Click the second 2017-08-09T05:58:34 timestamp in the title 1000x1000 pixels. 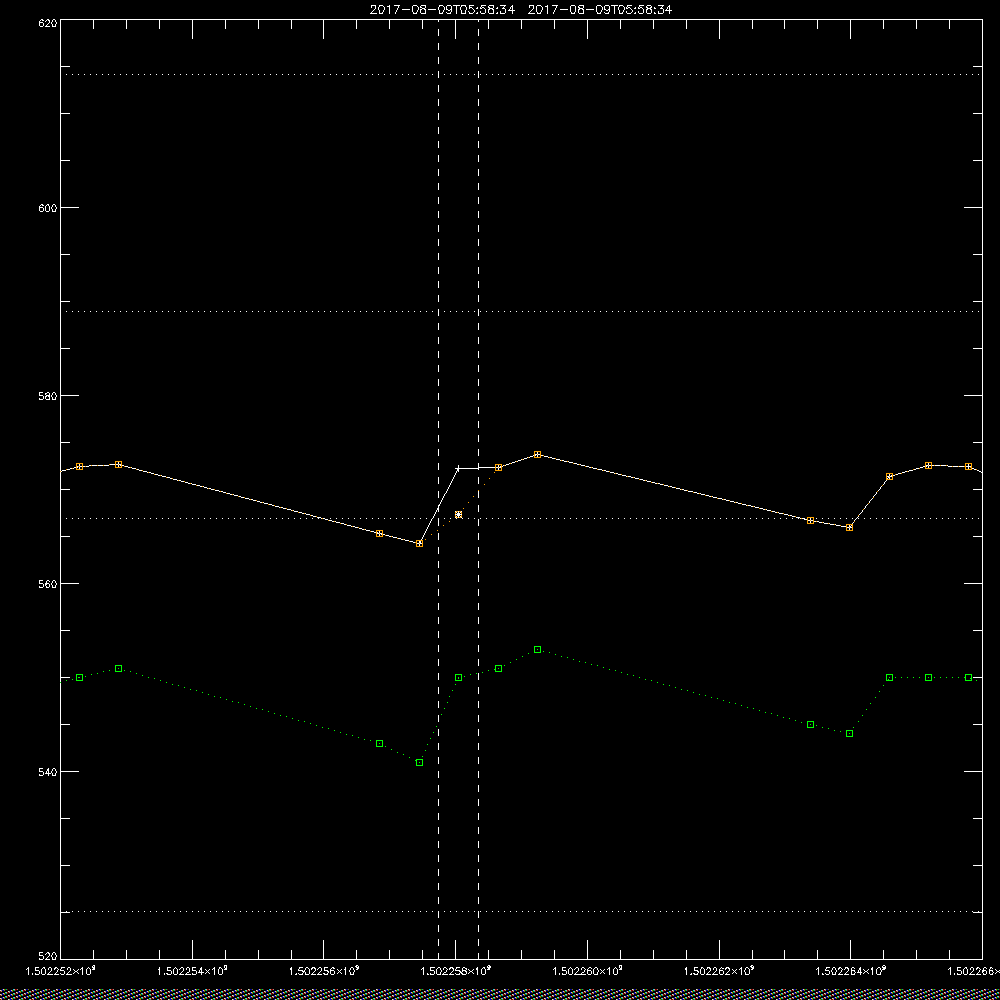pos(599,10)
